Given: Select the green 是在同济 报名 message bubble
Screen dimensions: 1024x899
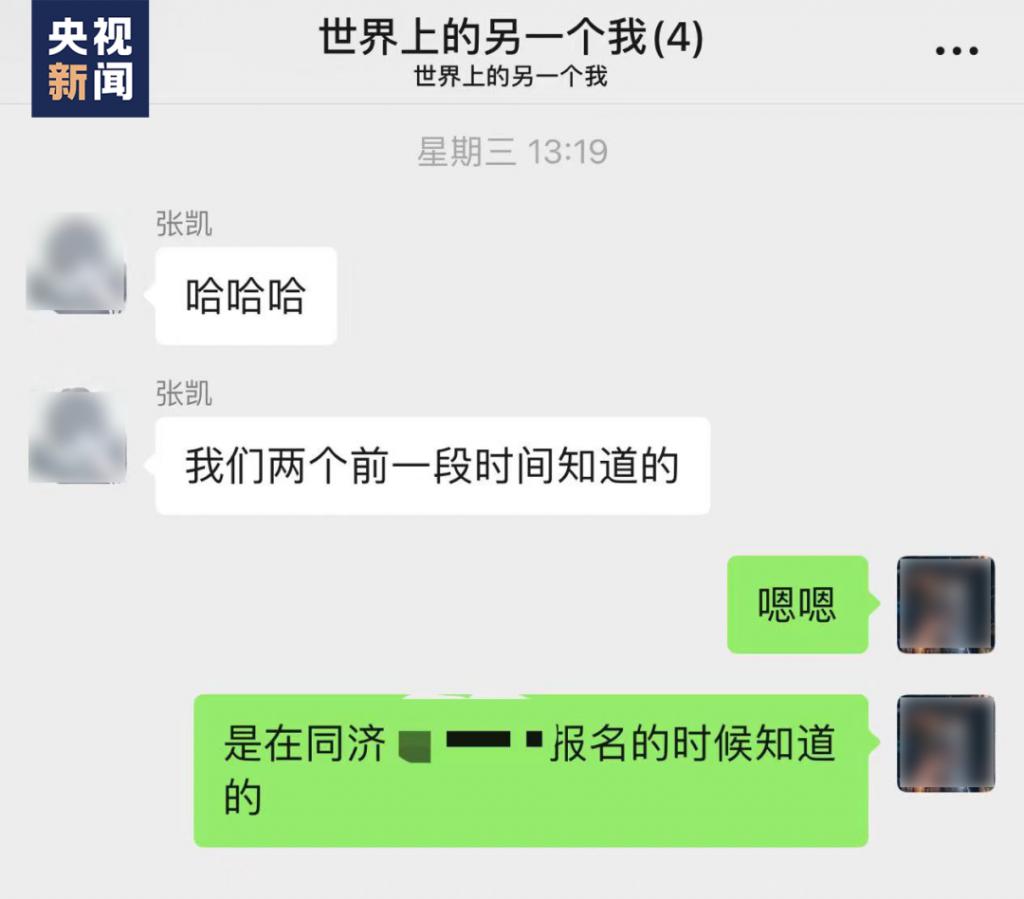Looking at the screenshot, I should (531, 770).
